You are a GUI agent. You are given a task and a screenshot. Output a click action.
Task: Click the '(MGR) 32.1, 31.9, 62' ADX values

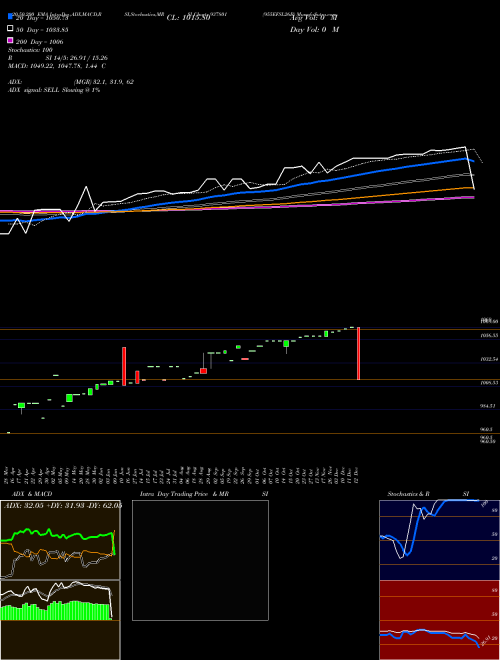point(104,82)
